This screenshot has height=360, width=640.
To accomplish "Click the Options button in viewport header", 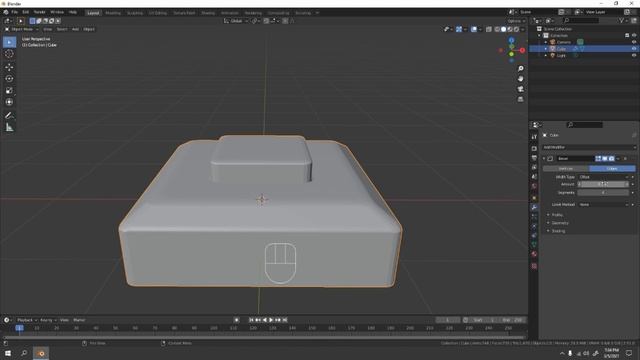I will 516,21.
